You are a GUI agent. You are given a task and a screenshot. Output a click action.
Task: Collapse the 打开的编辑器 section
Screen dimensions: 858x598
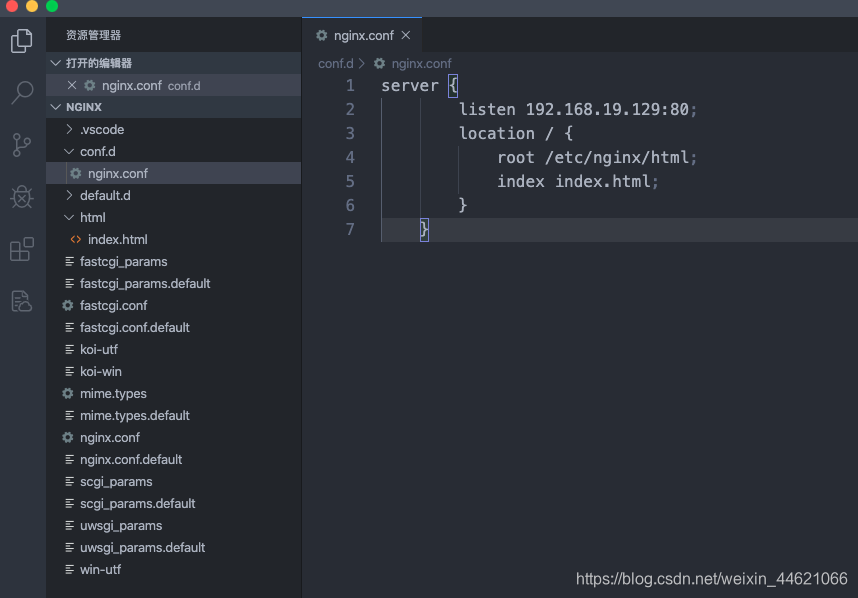[55, 63]
